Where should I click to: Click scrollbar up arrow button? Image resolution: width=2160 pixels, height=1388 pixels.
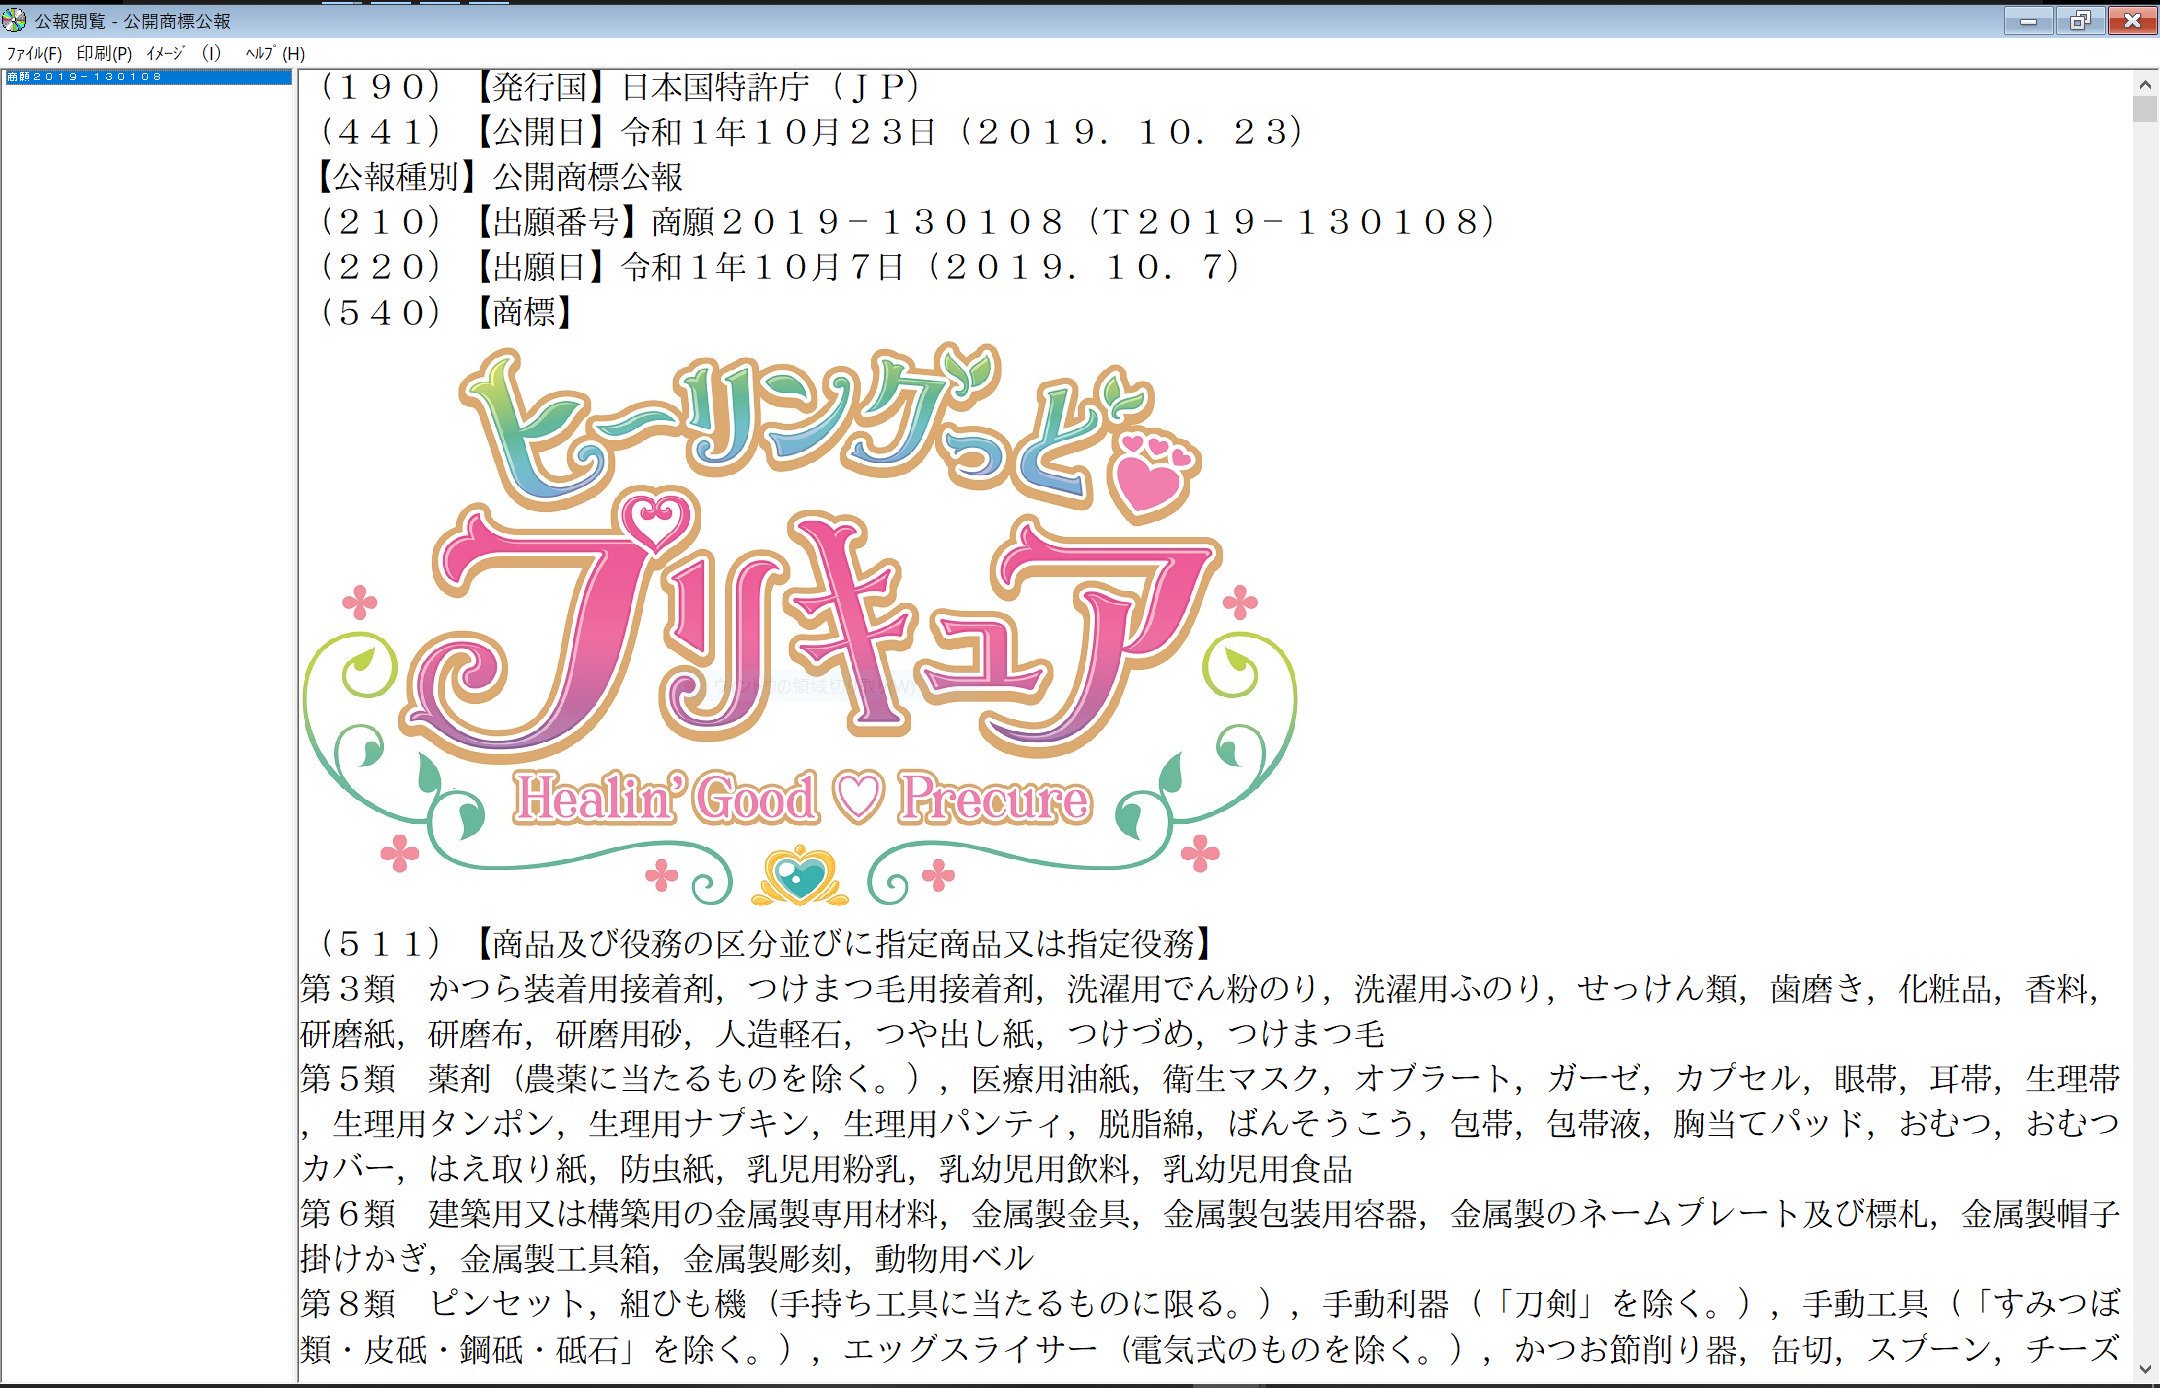tap(2144, 85)
